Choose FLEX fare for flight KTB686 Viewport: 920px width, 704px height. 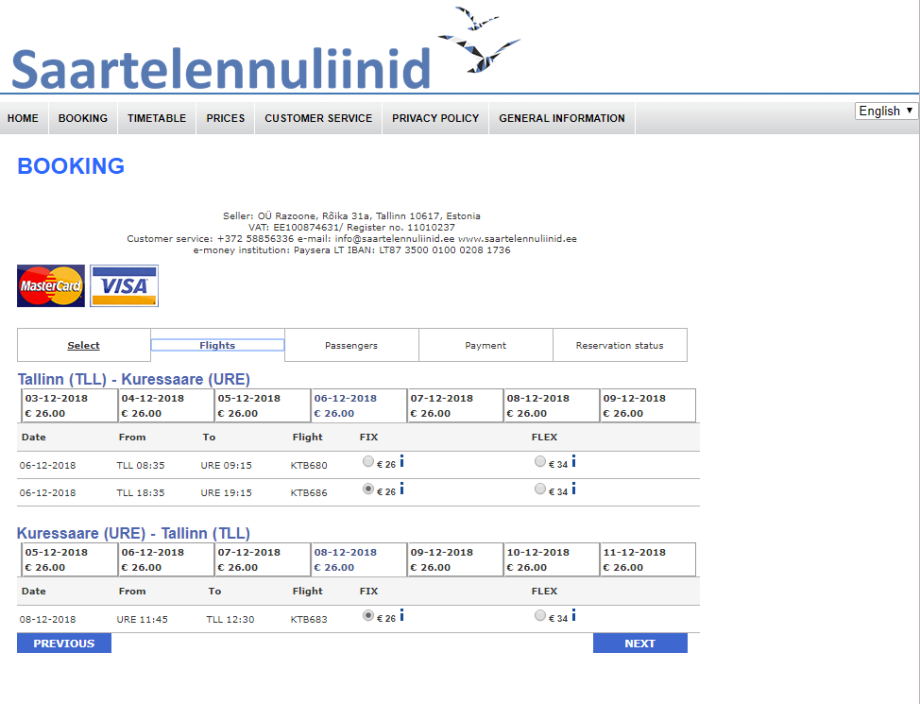pos(540,490)
